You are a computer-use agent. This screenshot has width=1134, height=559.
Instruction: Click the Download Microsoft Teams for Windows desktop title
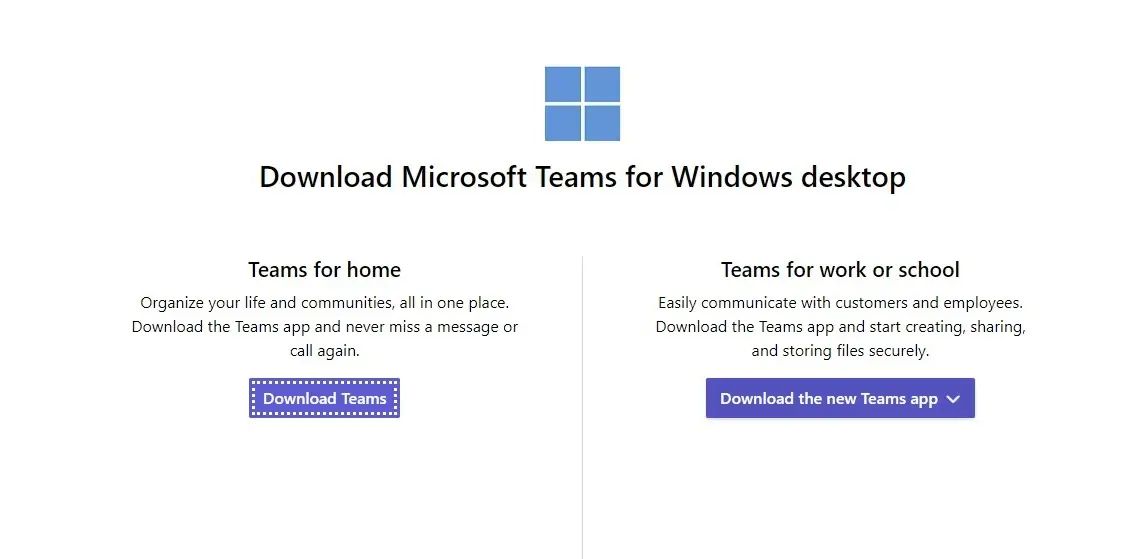[582, 176]
